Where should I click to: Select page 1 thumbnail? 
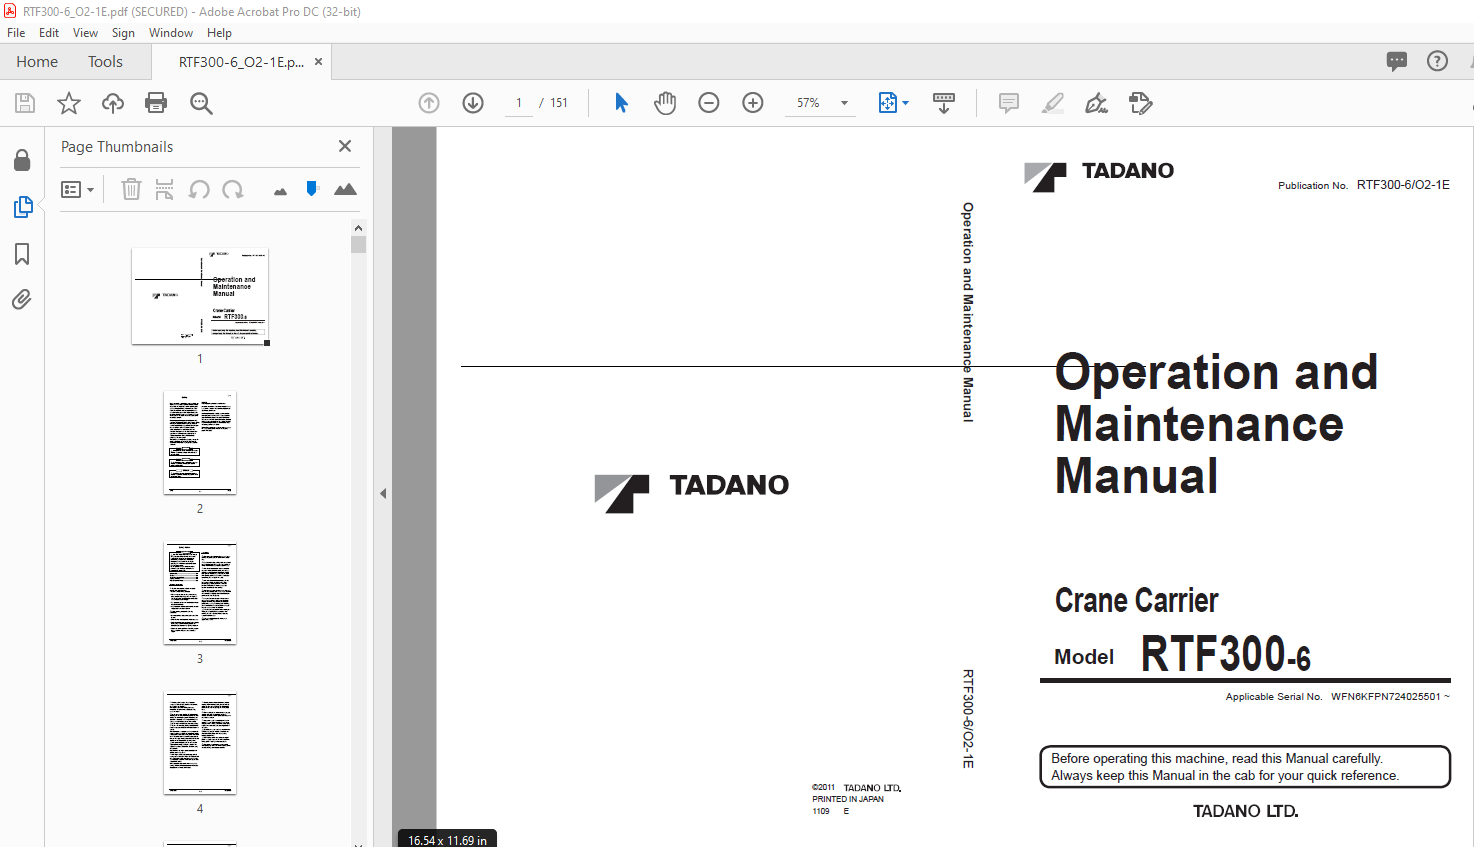coord(200,296)
